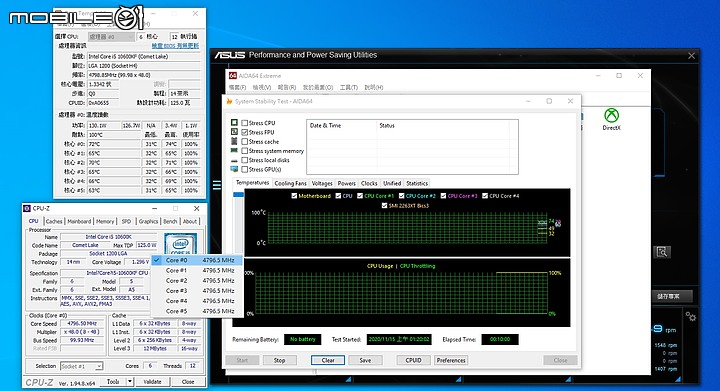Click the Stress GPU monitor icon
Screen dimensions: 720x391
pos(234,169)
